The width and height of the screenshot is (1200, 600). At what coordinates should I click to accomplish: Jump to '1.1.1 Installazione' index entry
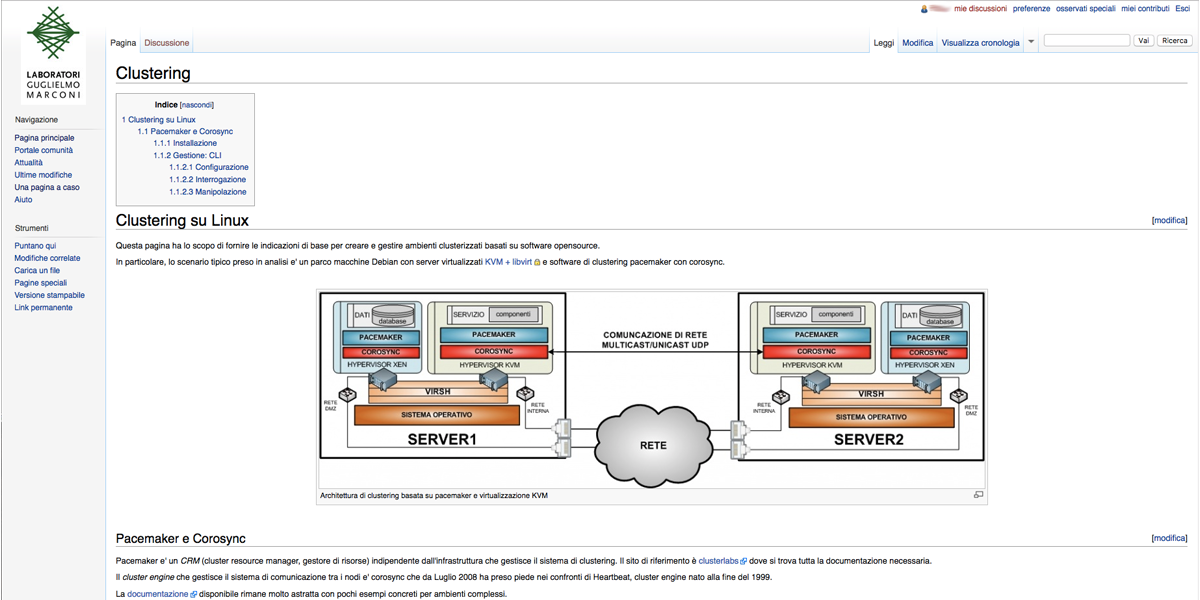tap(185, 143)
